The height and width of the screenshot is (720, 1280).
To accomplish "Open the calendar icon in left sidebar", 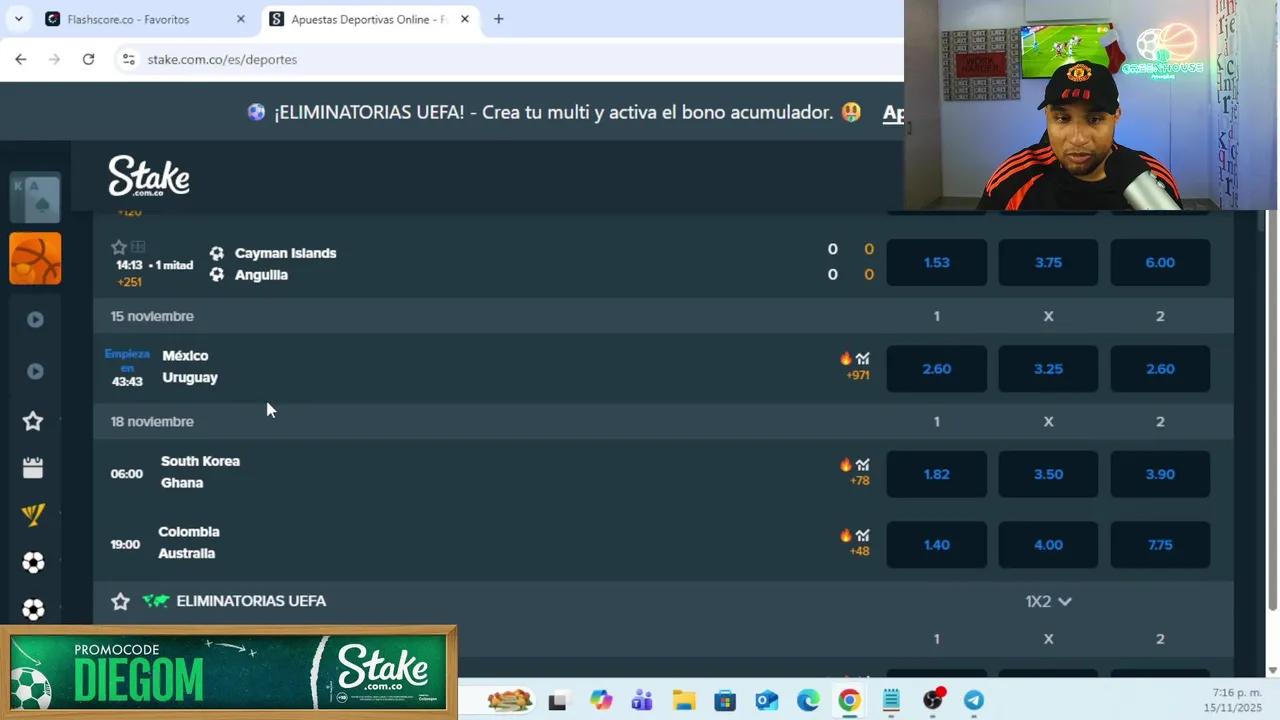I will [33, 467].
